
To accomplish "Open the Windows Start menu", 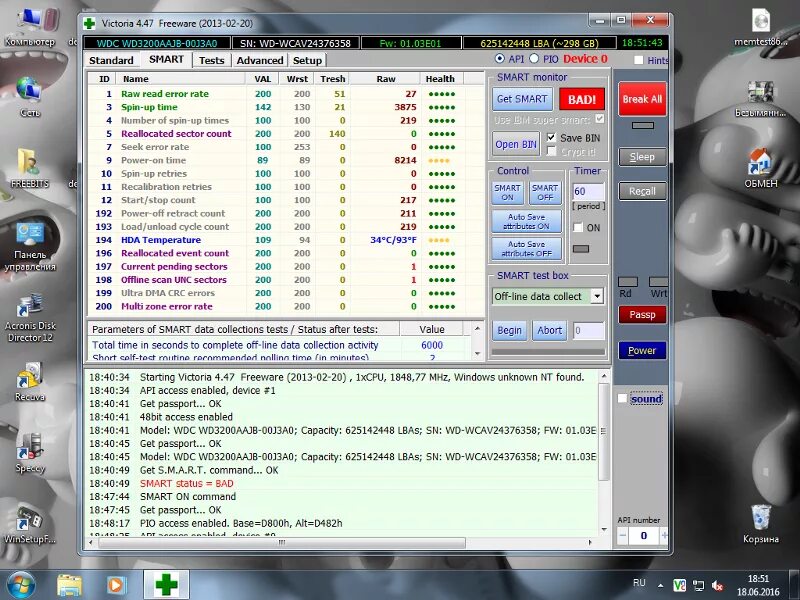I will (x=20, y=585).
